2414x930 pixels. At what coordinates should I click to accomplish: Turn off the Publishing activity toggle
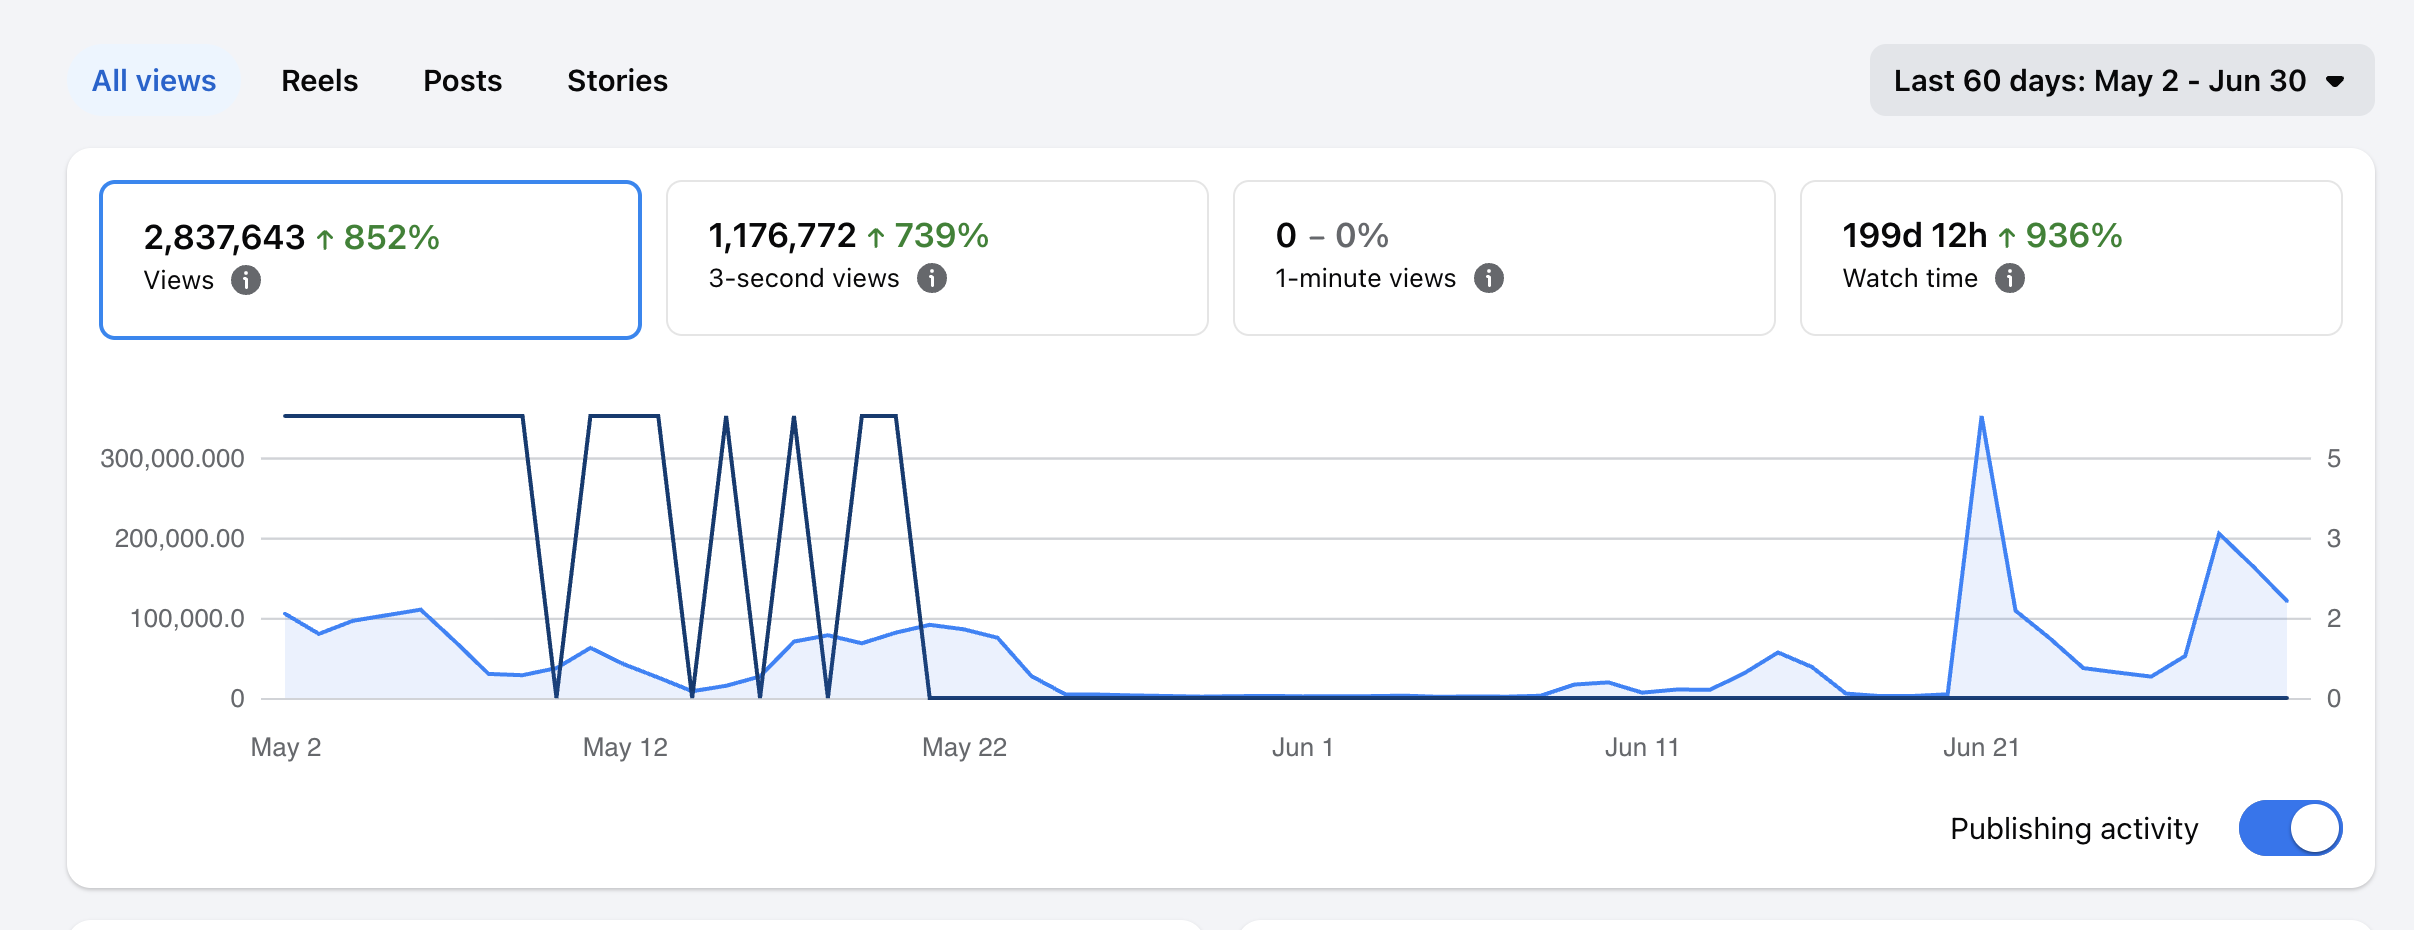click(x=2290, y=828)
